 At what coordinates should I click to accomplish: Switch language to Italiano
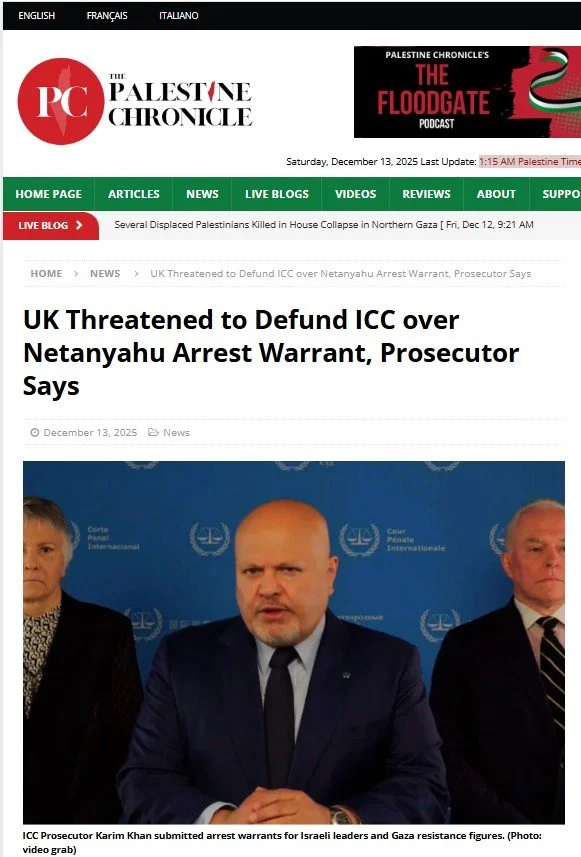[x=179, y=15]
